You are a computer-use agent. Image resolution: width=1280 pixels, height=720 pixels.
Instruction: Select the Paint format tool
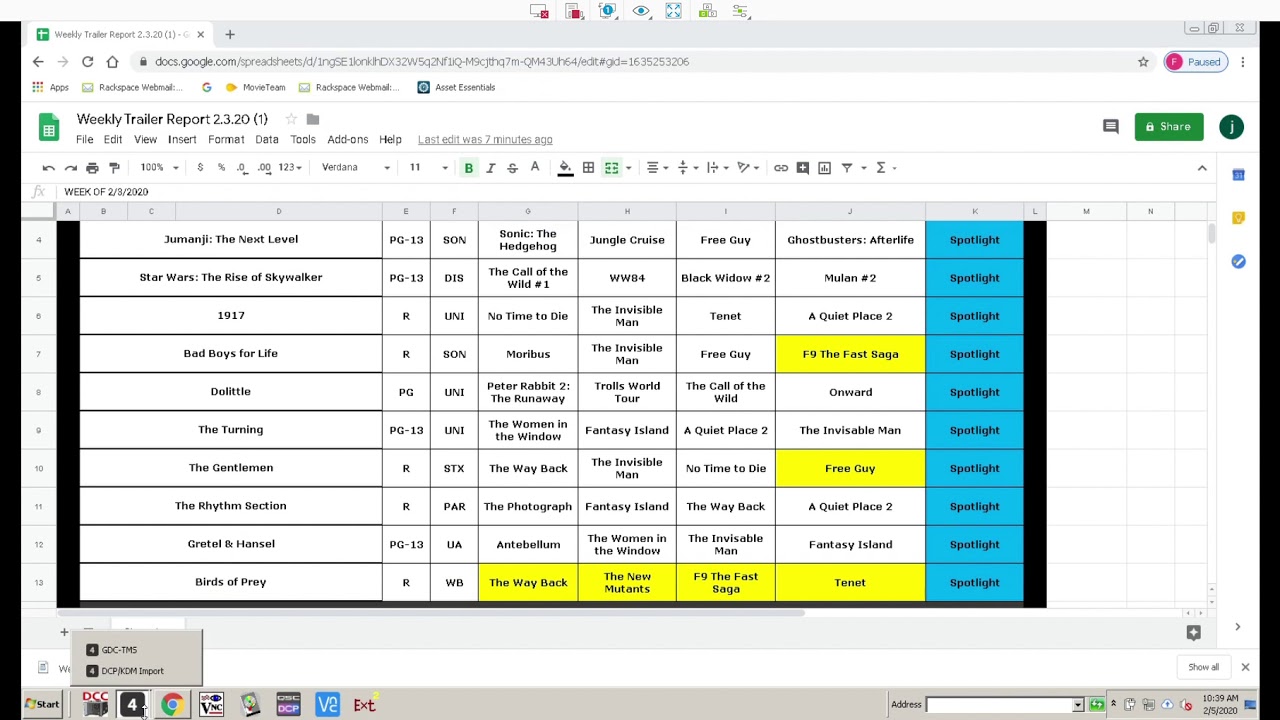[114, 168]
